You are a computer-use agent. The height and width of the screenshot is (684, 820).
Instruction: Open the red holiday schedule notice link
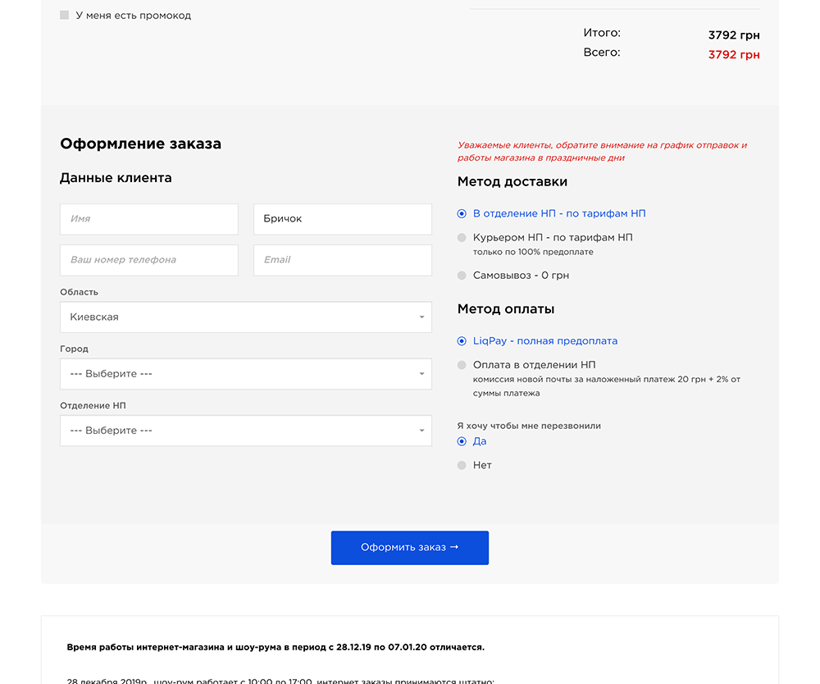[x=602, y=151]
